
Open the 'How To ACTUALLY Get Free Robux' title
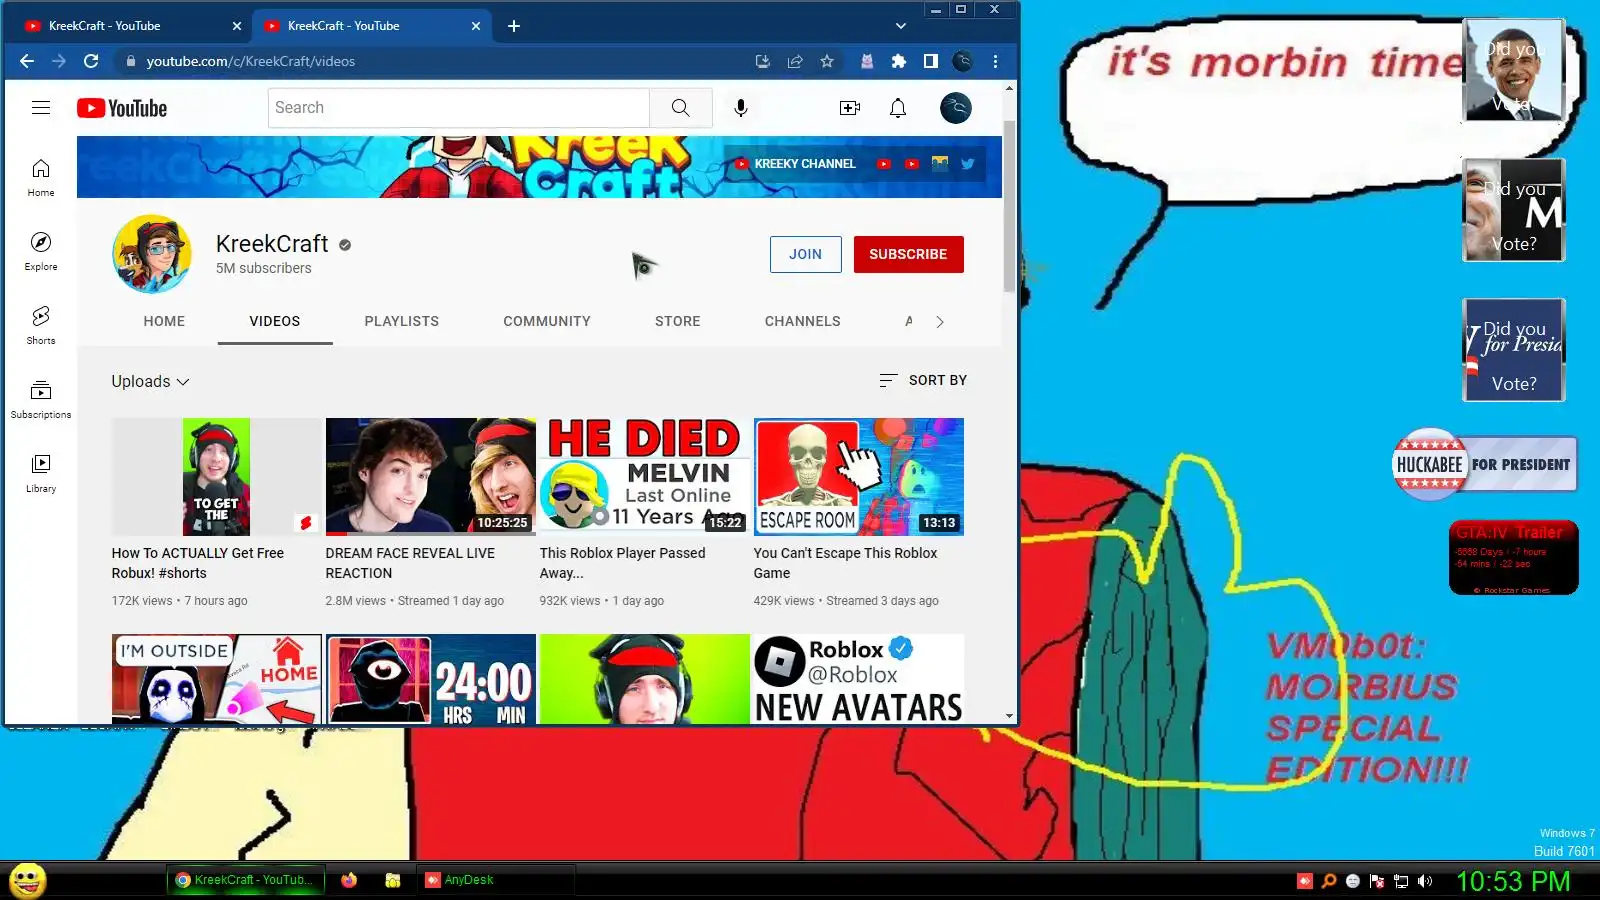click(198, 563)
